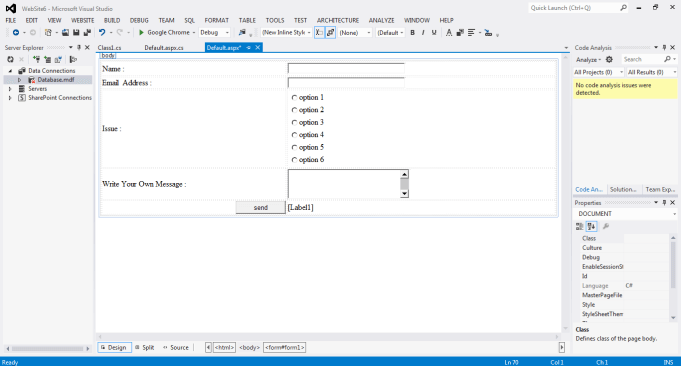Screen dimensions: 681x366
Task: Select the option 6 radio button
Action: [294, 160]
